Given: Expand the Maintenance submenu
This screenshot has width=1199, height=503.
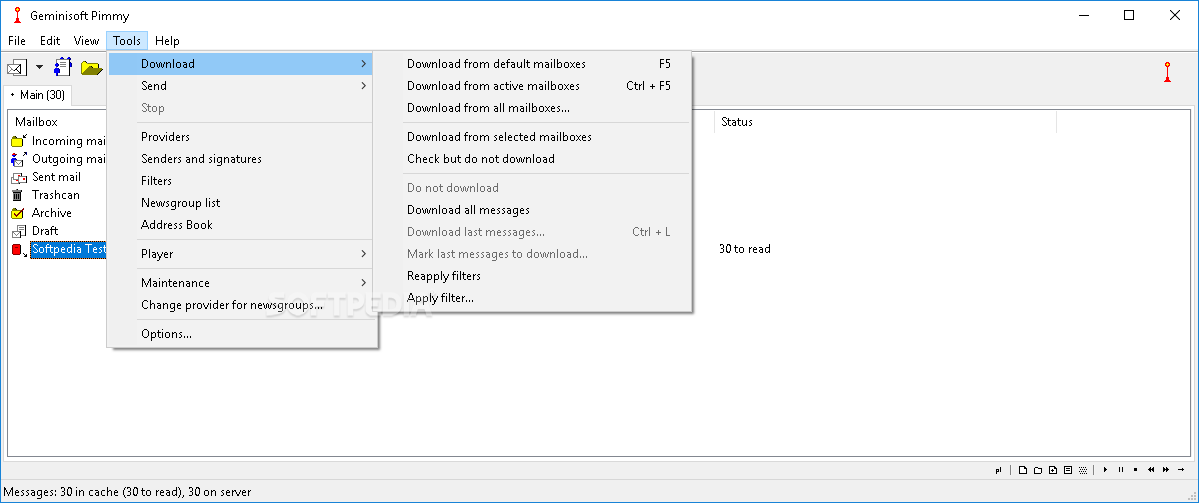Looking at the screenshot, I should pos(240,283).
